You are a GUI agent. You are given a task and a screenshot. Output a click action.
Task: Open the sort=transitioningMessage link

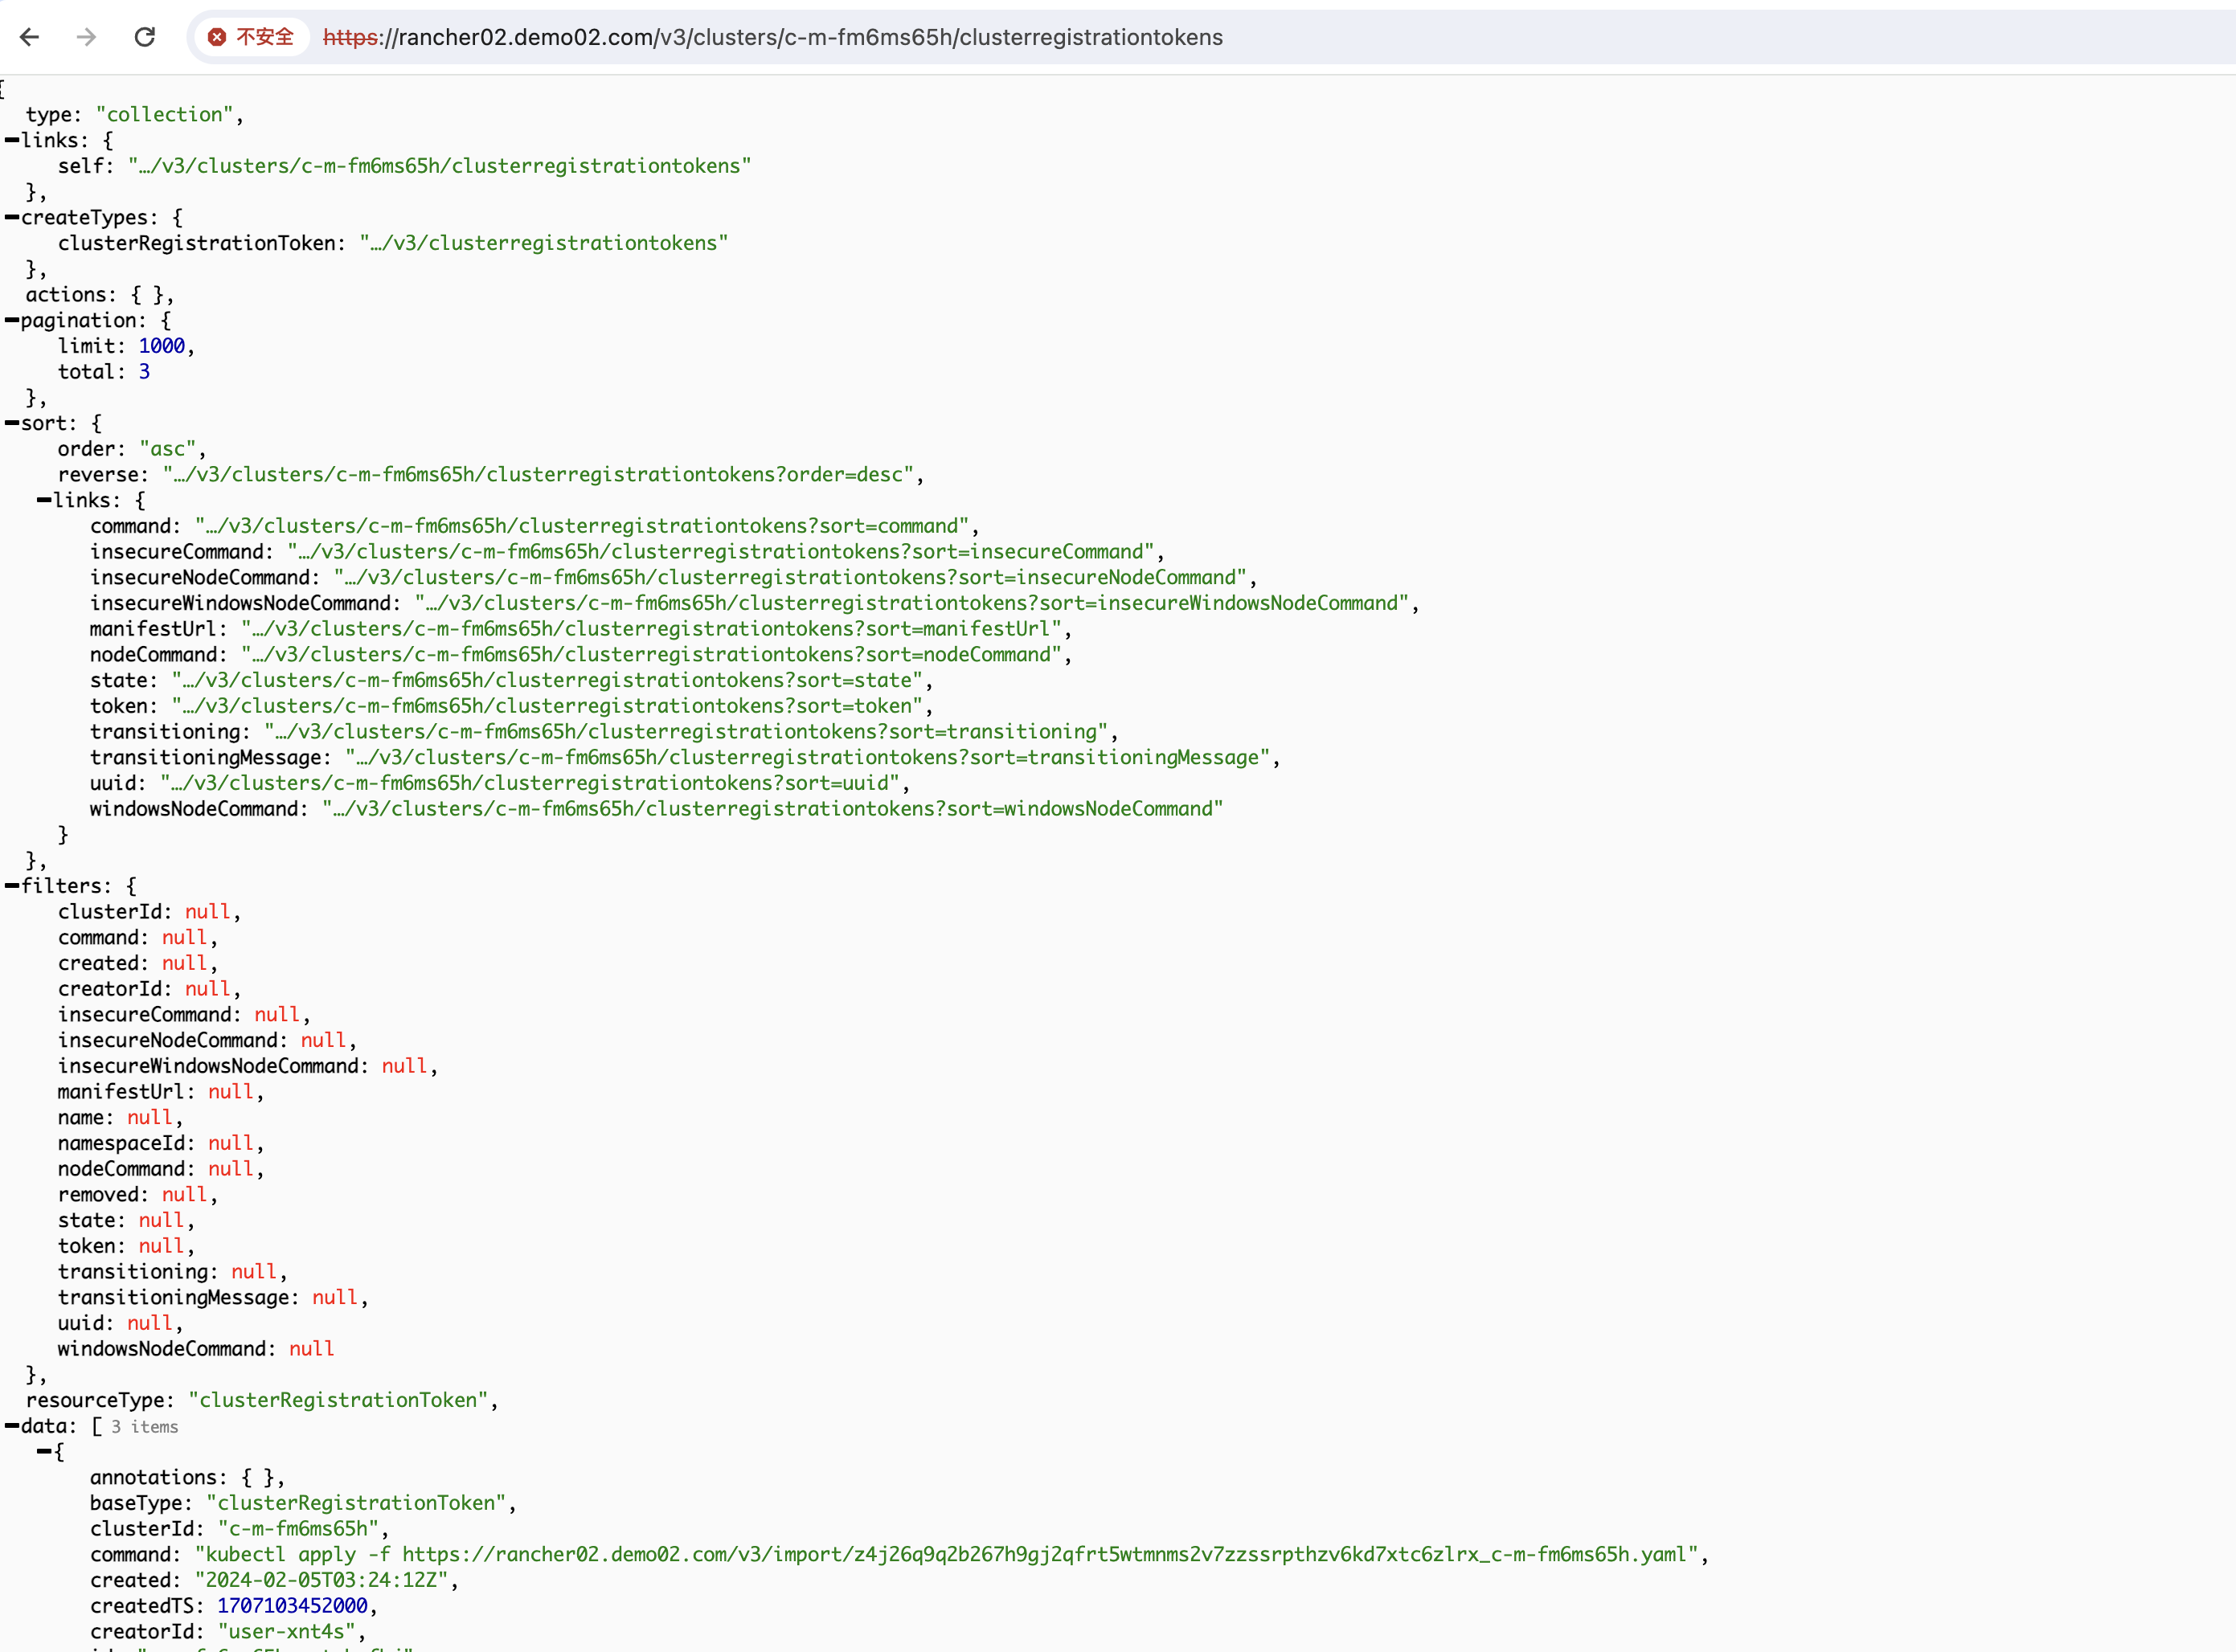(x=808, y=758)
